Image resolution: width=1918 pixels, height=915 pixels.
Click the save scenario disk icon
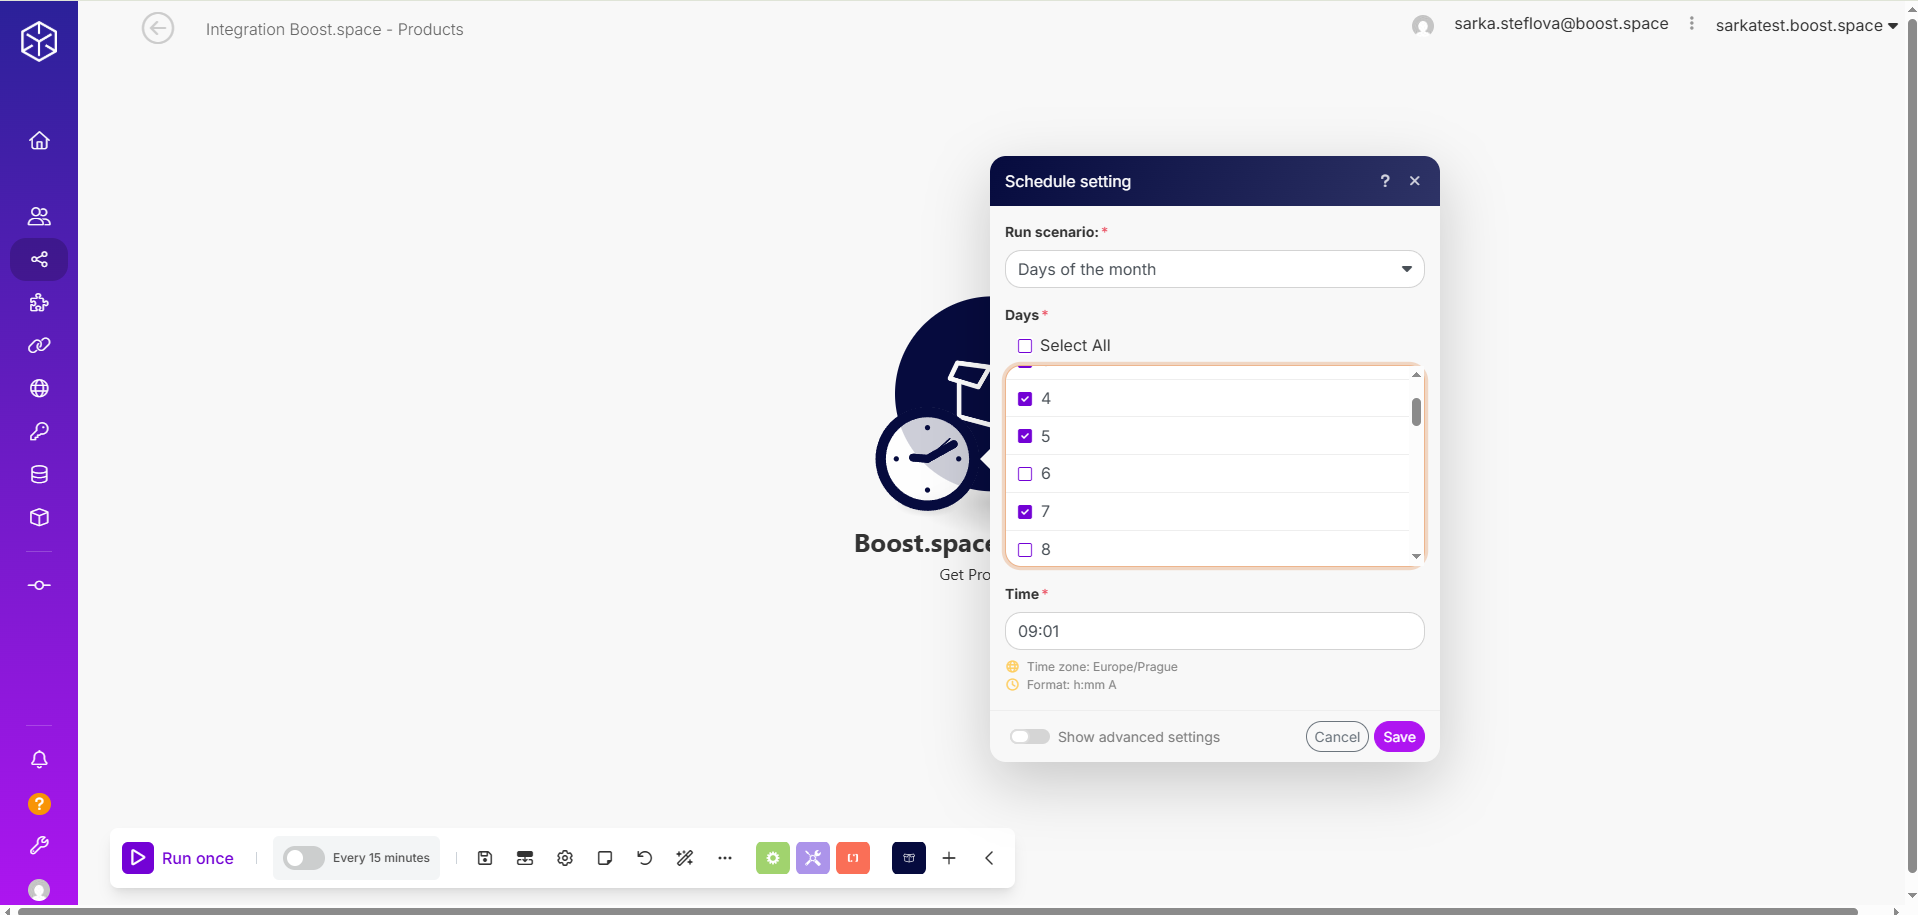pos(485,858)
